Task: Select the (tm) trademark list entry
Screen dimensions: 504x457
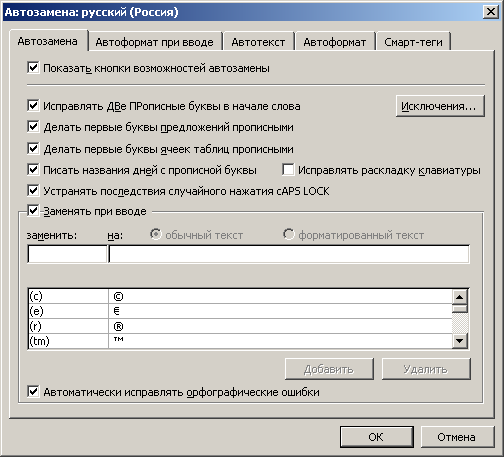Action: [240, 341]
